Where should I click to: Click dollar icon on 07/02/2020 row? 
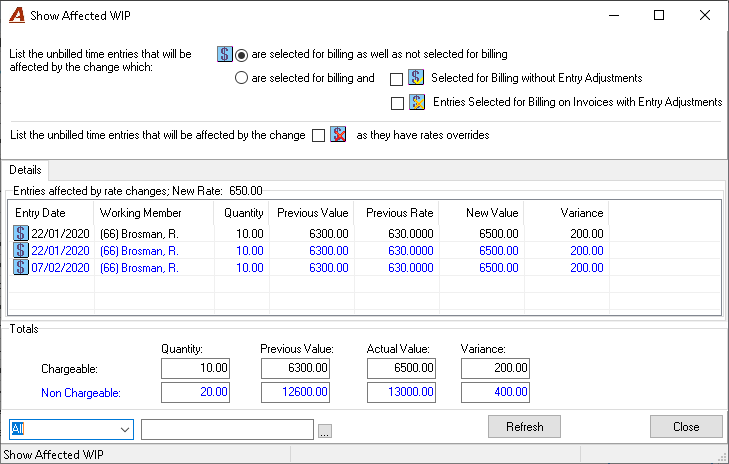(20, 267)
